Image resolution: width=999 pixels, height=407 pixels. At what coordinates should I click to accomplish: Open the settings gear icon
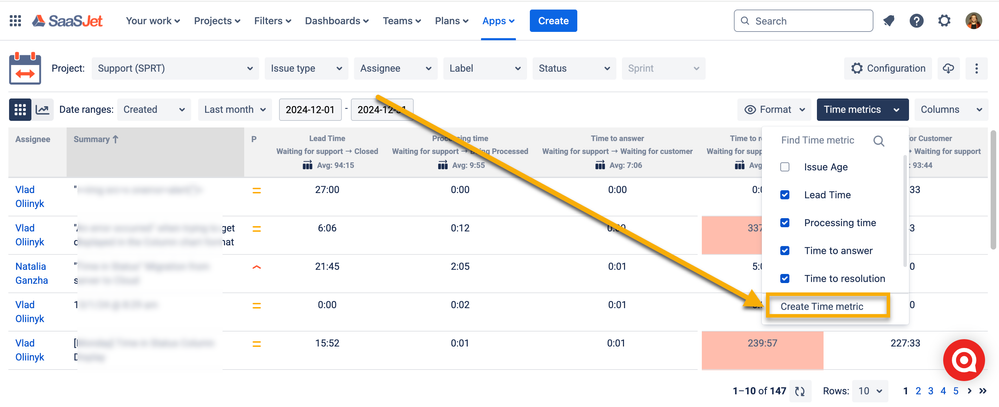944,21
